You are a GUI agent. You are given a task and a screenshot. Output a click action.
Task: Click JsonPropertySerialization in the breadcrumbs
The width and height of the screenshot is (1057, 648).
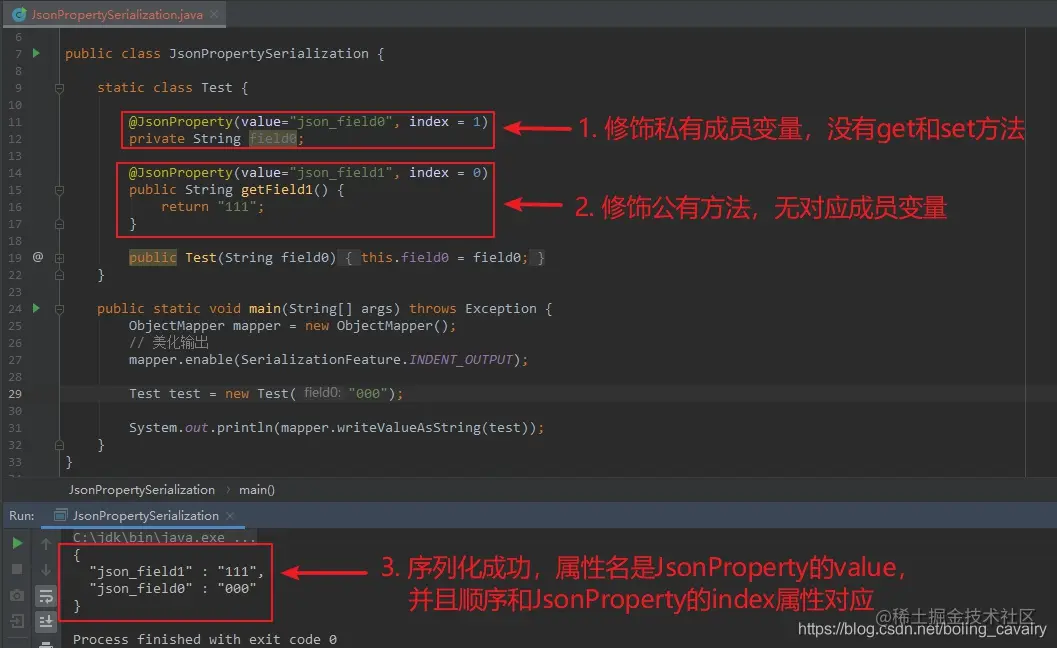point(141,490)
